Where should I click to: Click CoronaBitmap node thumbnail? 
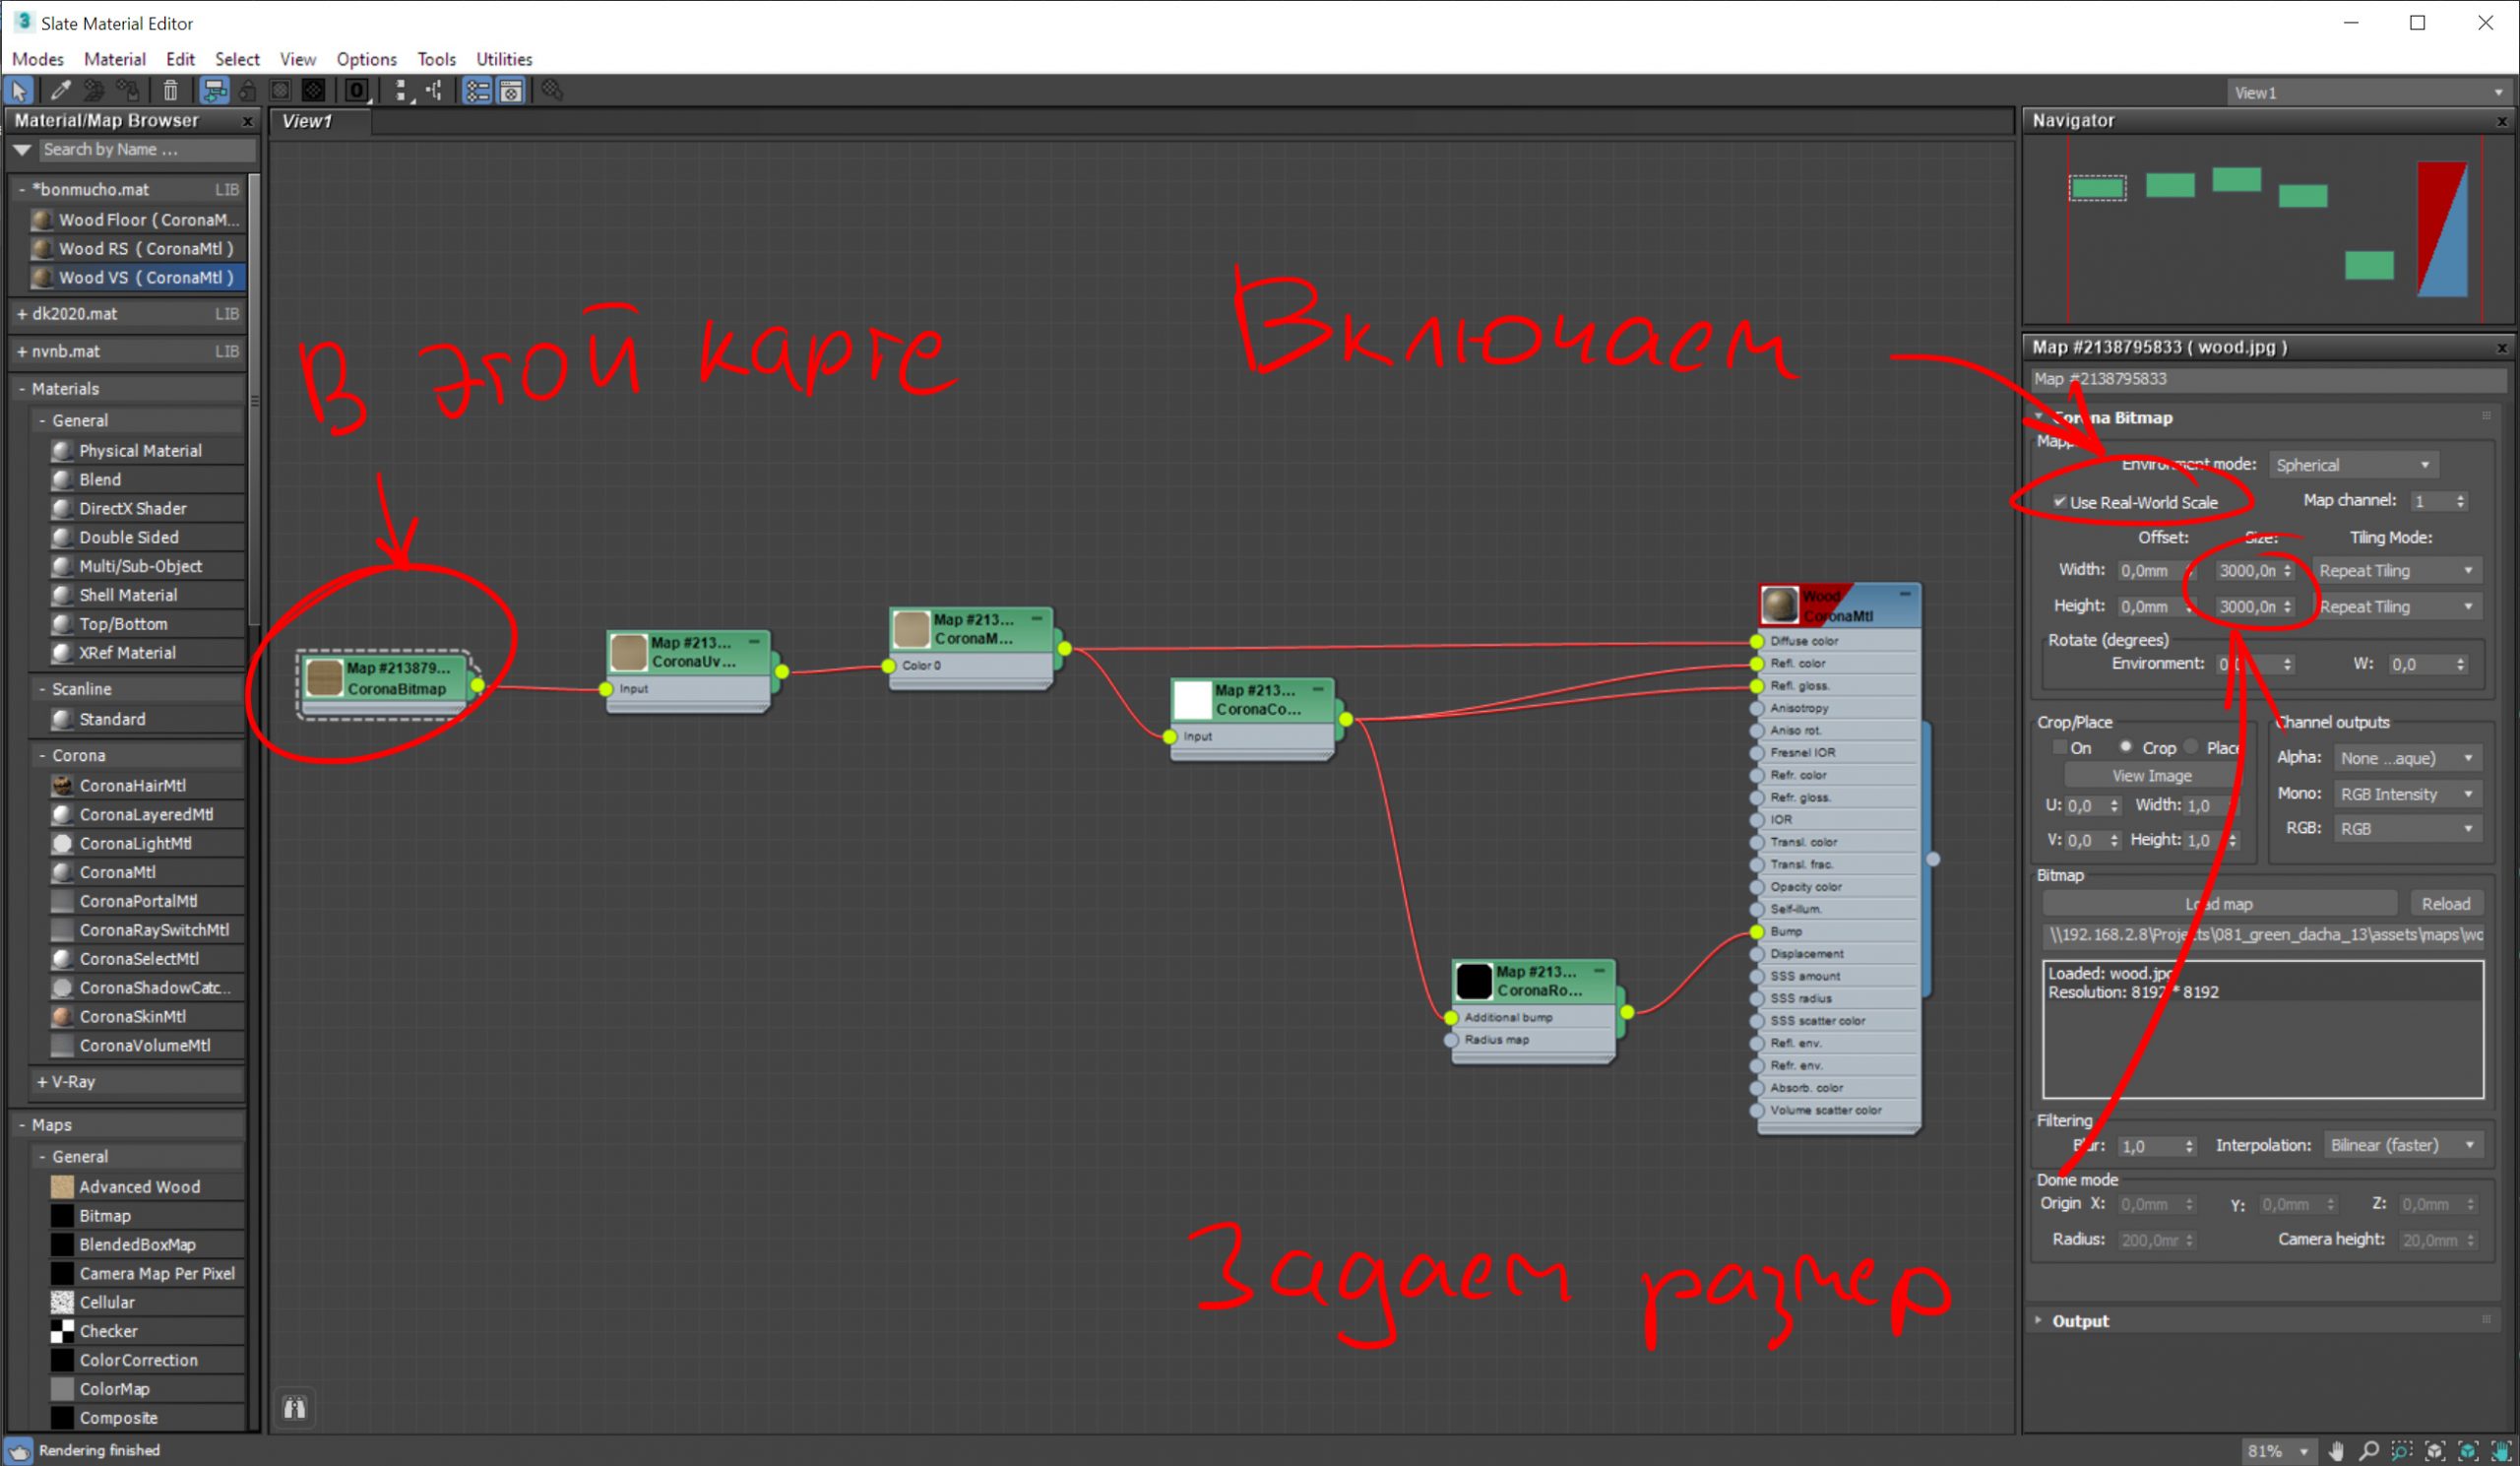[324, 677]
